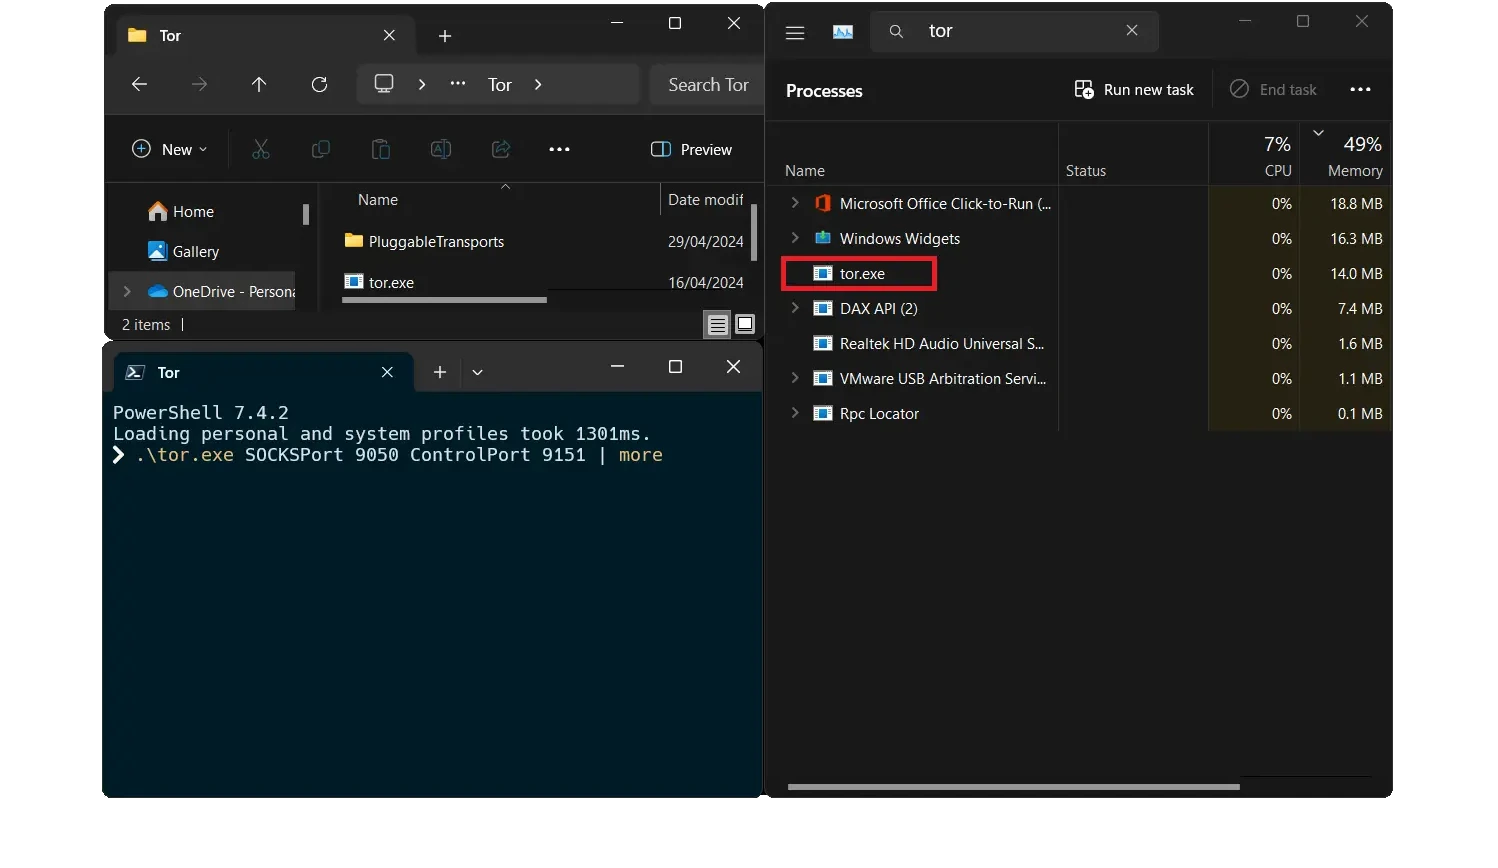This screenshot has width=1498, height=868.
Task: Click the Tor breadcrumb in the address bar
Action: pos(500,85)
